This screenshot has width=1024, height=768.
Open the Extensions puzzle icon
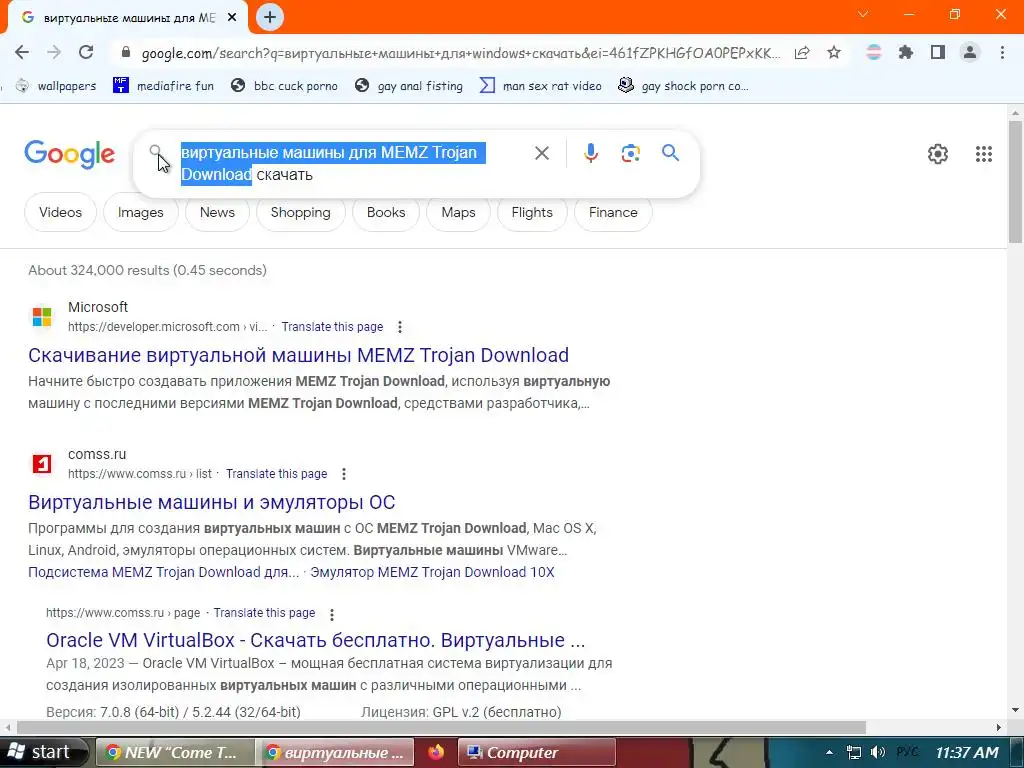905,53
